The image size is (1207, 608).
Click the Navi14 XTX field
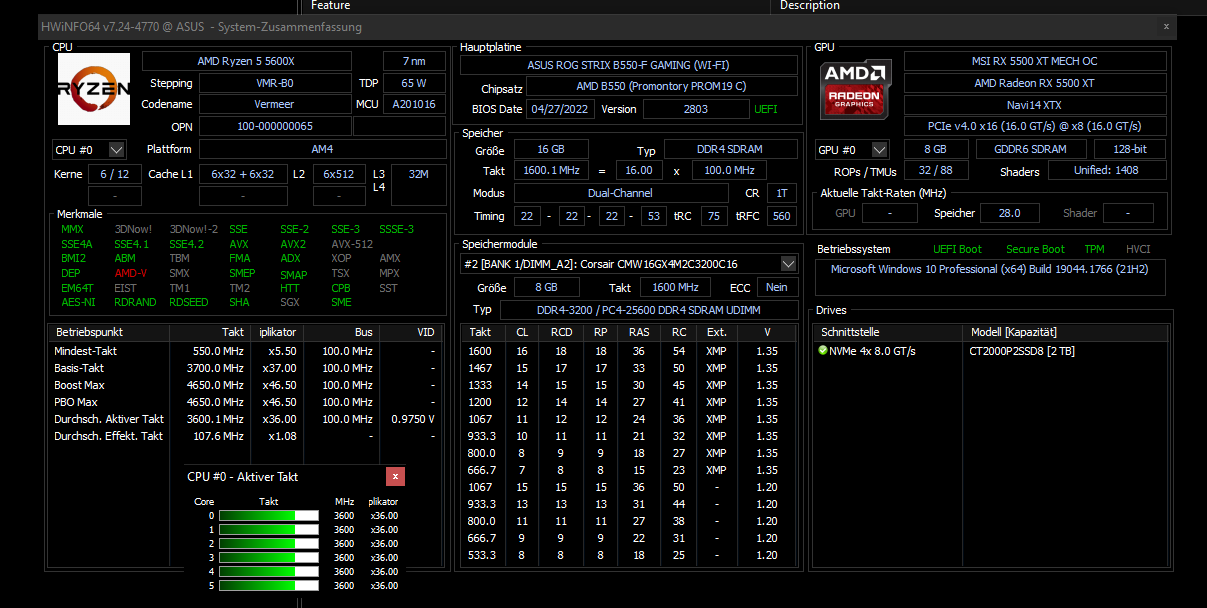click(1035, 105)
